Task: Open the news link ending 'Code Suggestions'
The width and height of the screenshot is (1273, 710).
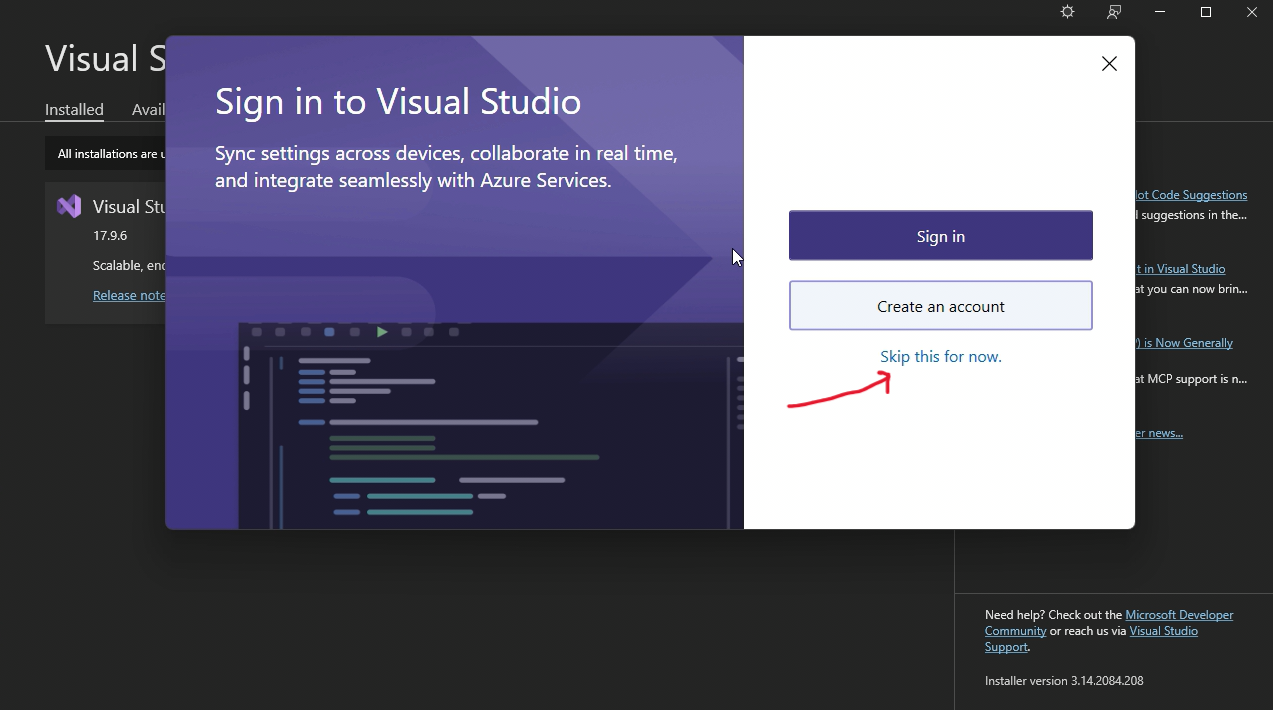Action: coord(1191,195)
